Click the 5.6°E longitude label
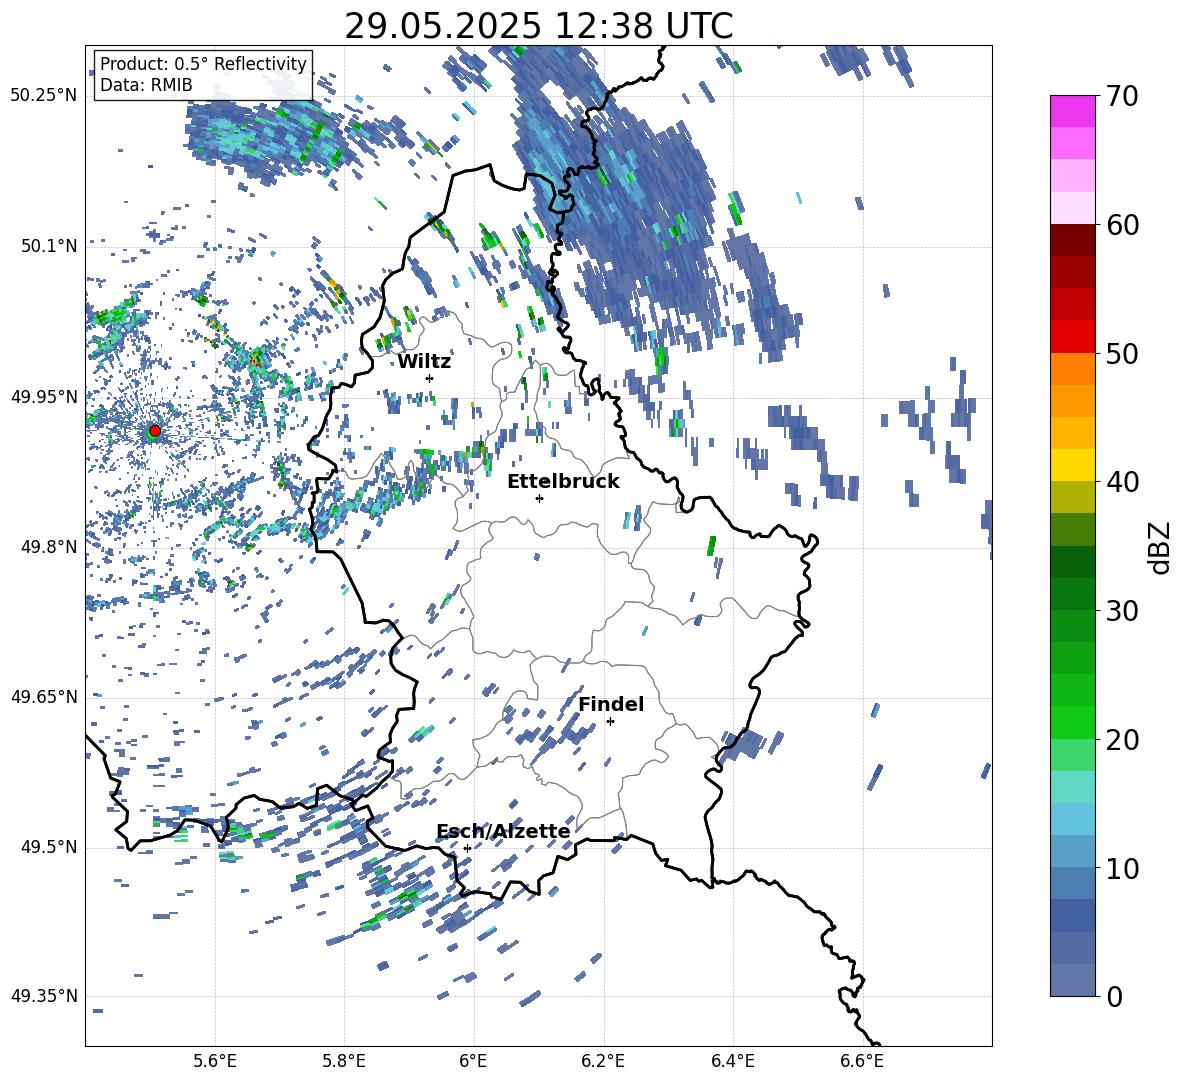Screen dimensions: 1184x1081 click(x=215, y=1061)
